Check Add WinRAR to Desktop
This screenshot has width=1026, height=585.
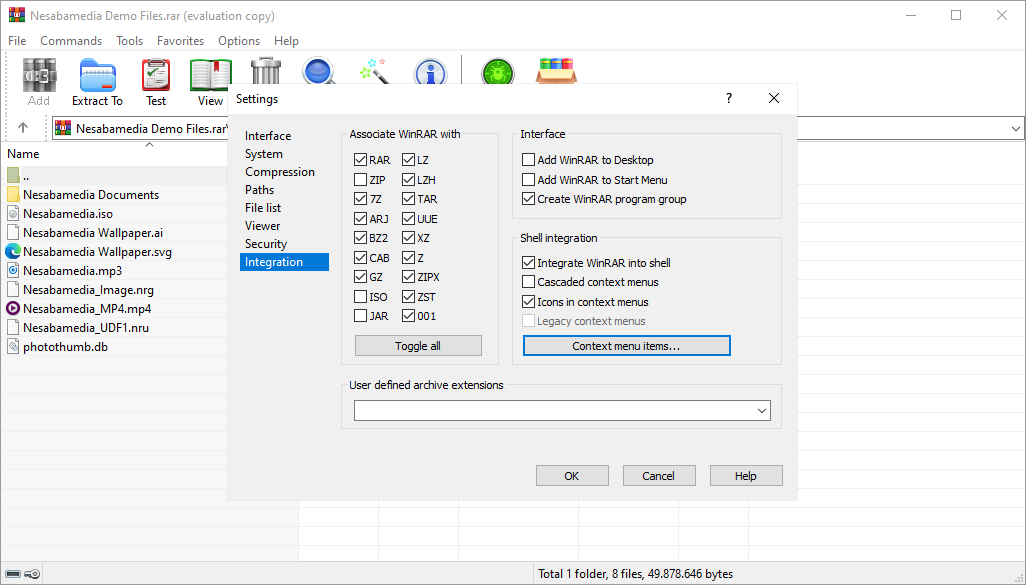(529, 160)
